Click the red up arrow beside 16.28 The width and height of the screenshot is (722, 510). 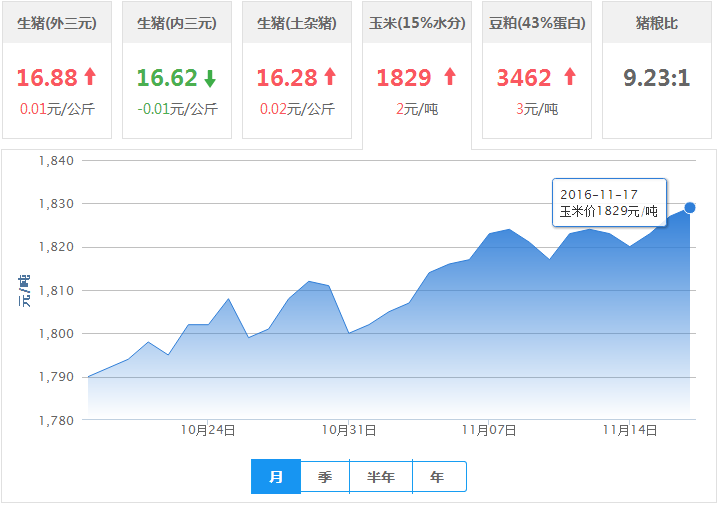[x=330, y=77]
